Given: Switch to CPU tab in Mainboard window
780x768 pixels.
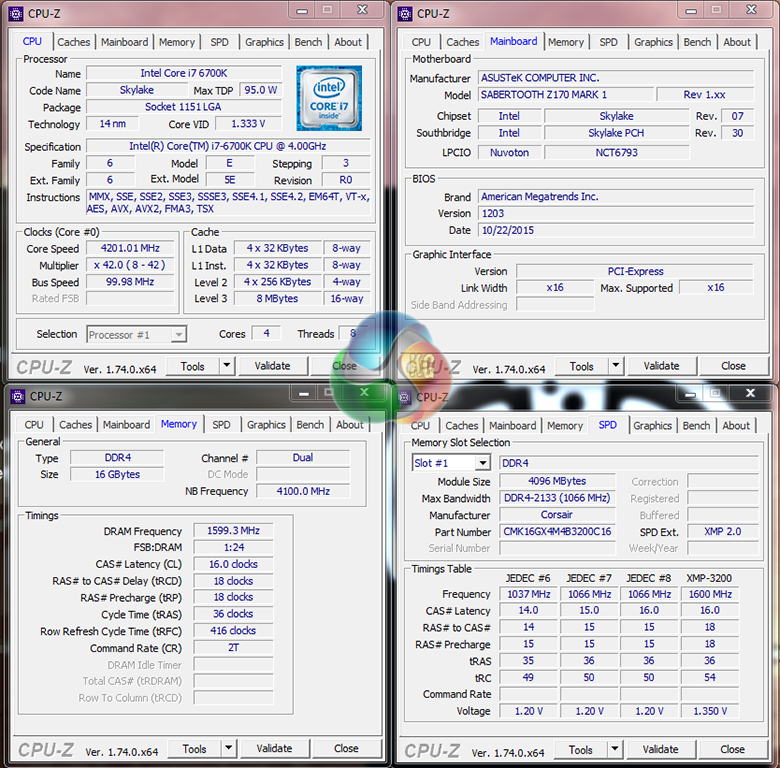Looking at the screenshot, I should pyautogui.click(x=421, y=42).
